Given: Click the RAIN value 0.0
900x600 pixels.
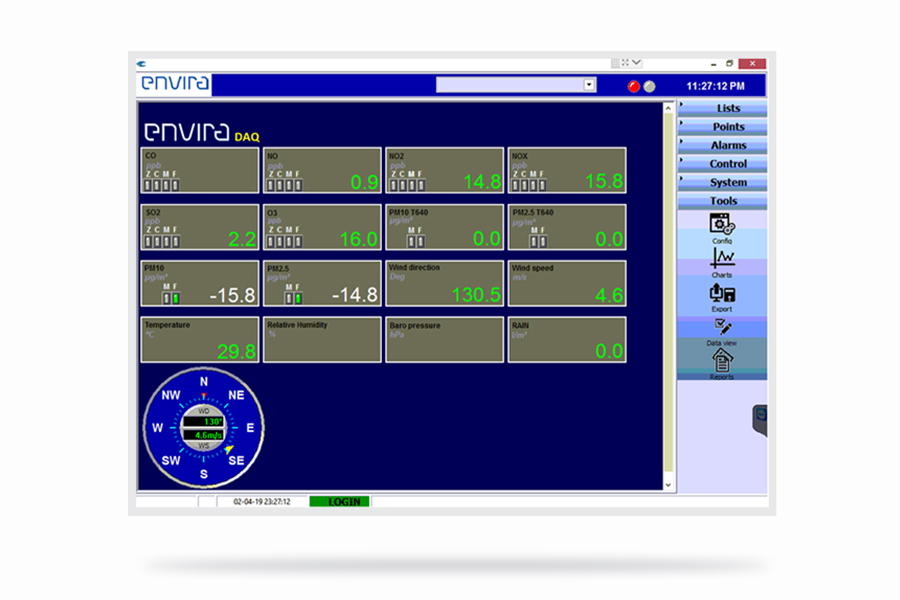Looking at the screenshot, I should 609,351.
